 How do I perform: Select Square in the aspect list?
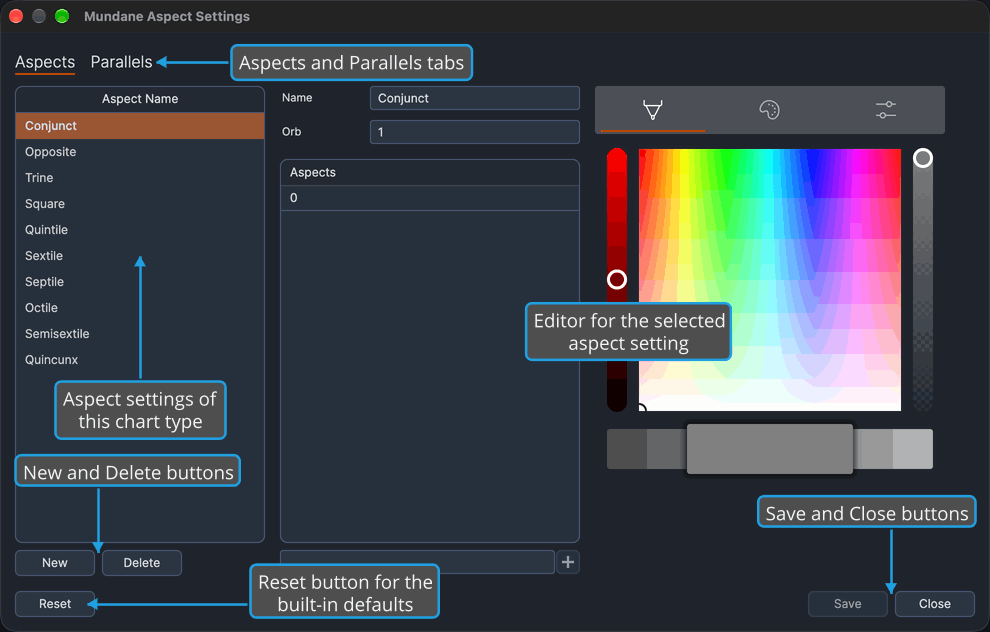(140, 203)
